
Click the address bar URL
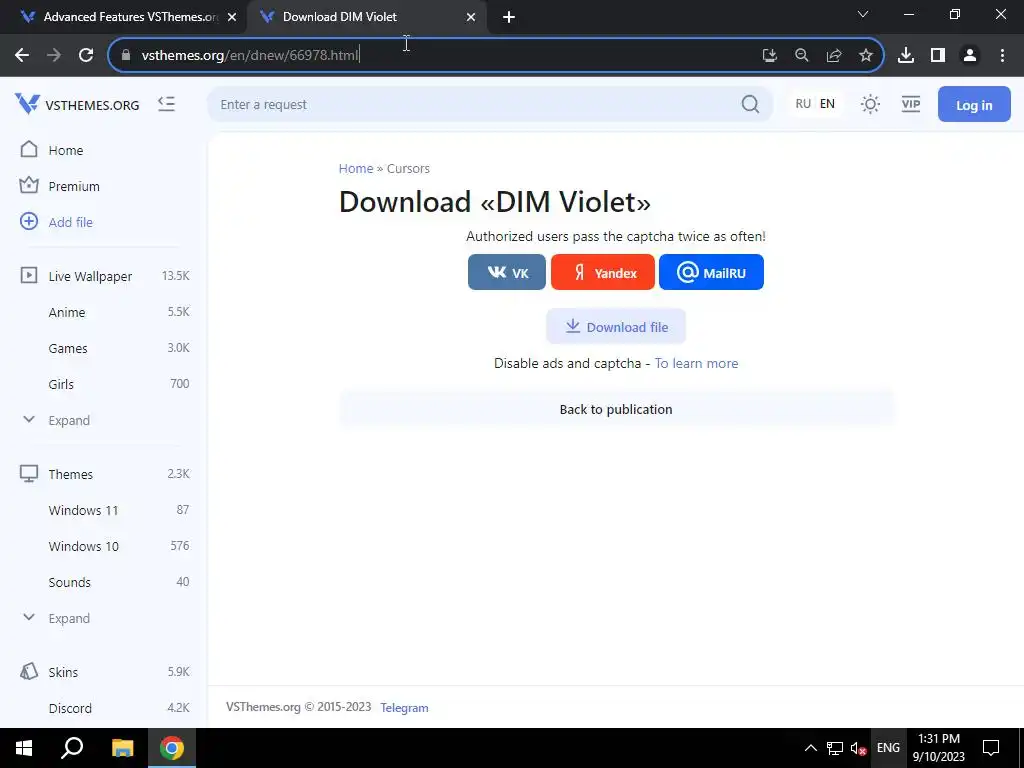click(x=250, y=55)
